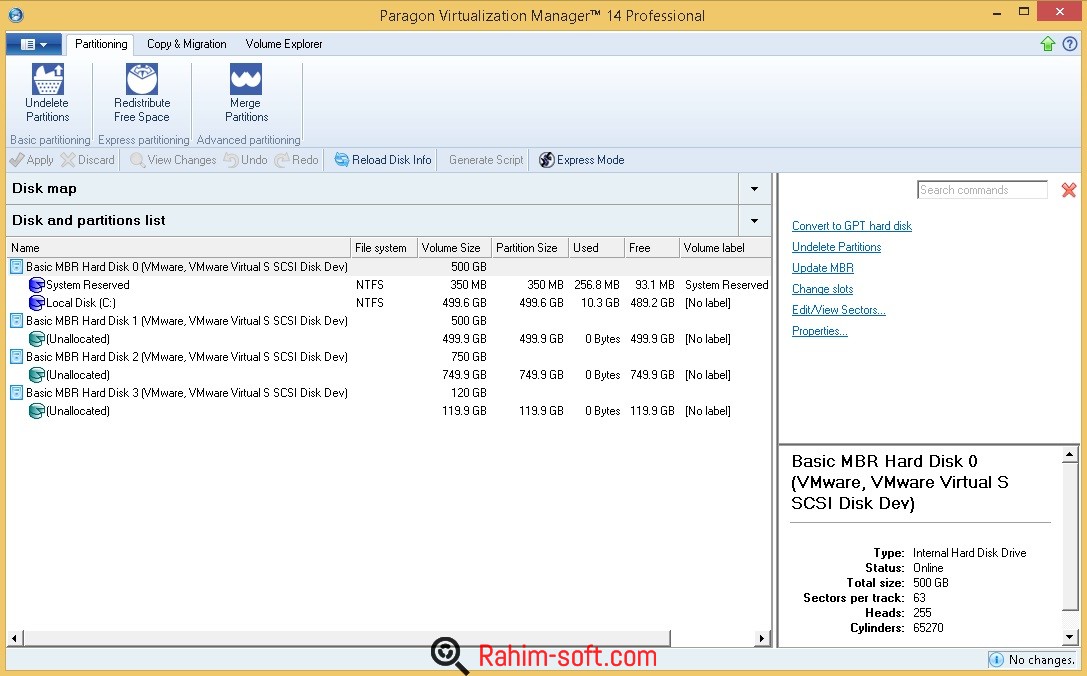Viewport: 1087px width, 676px height.
Task: Open the blue application menu dropdown
Action: coord(34,44)
